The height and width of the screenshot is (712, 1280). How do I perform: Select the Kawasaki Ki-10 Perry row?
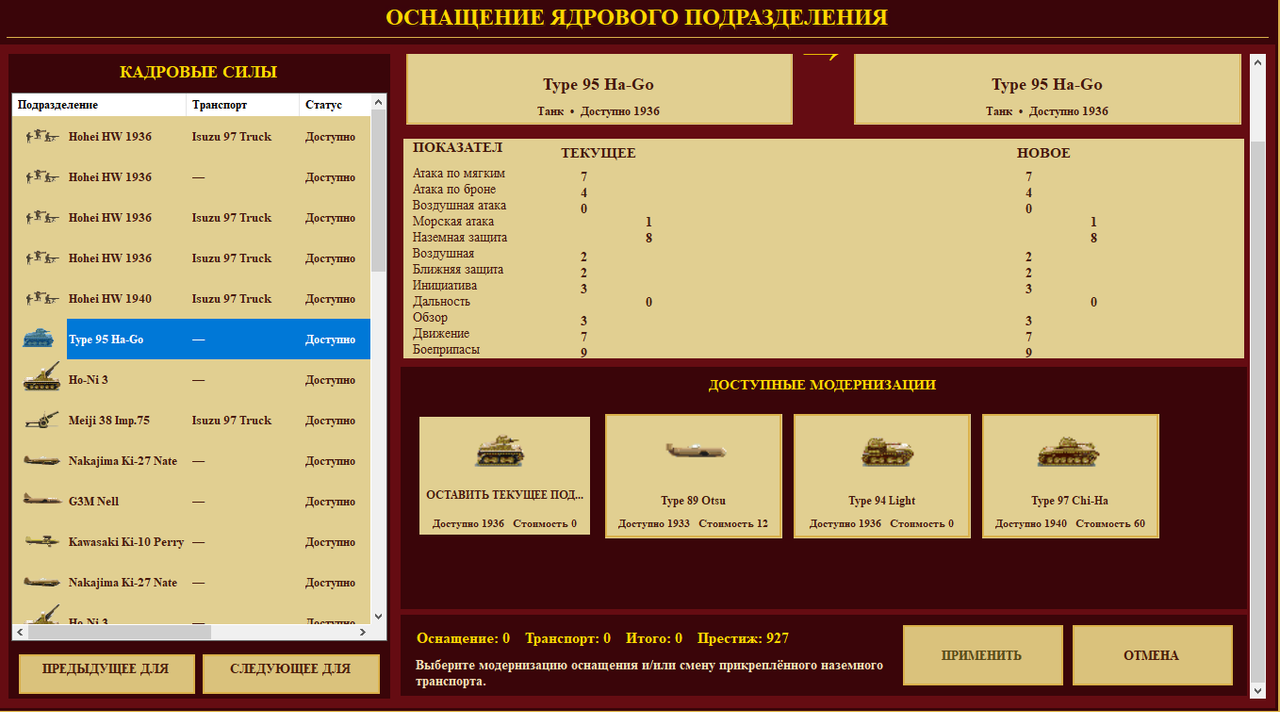pos(191,542)
